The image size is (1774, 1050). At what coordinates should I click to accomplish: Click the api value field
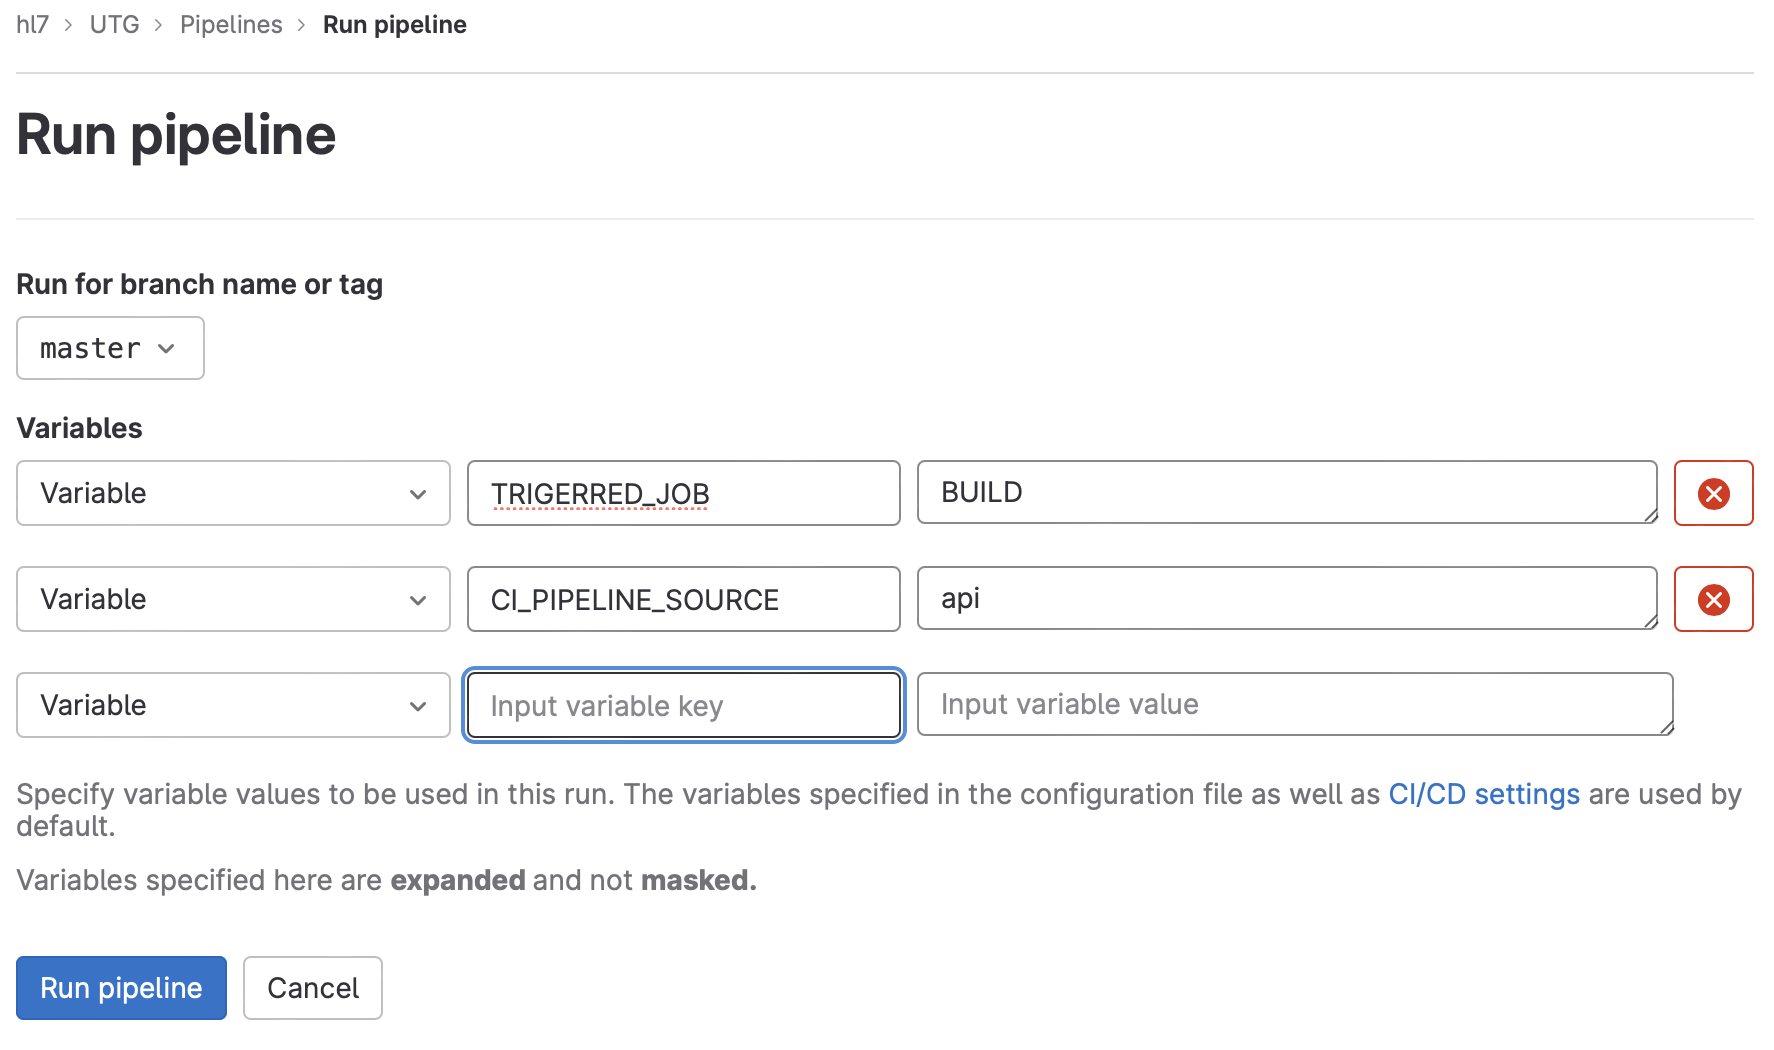1286,598
